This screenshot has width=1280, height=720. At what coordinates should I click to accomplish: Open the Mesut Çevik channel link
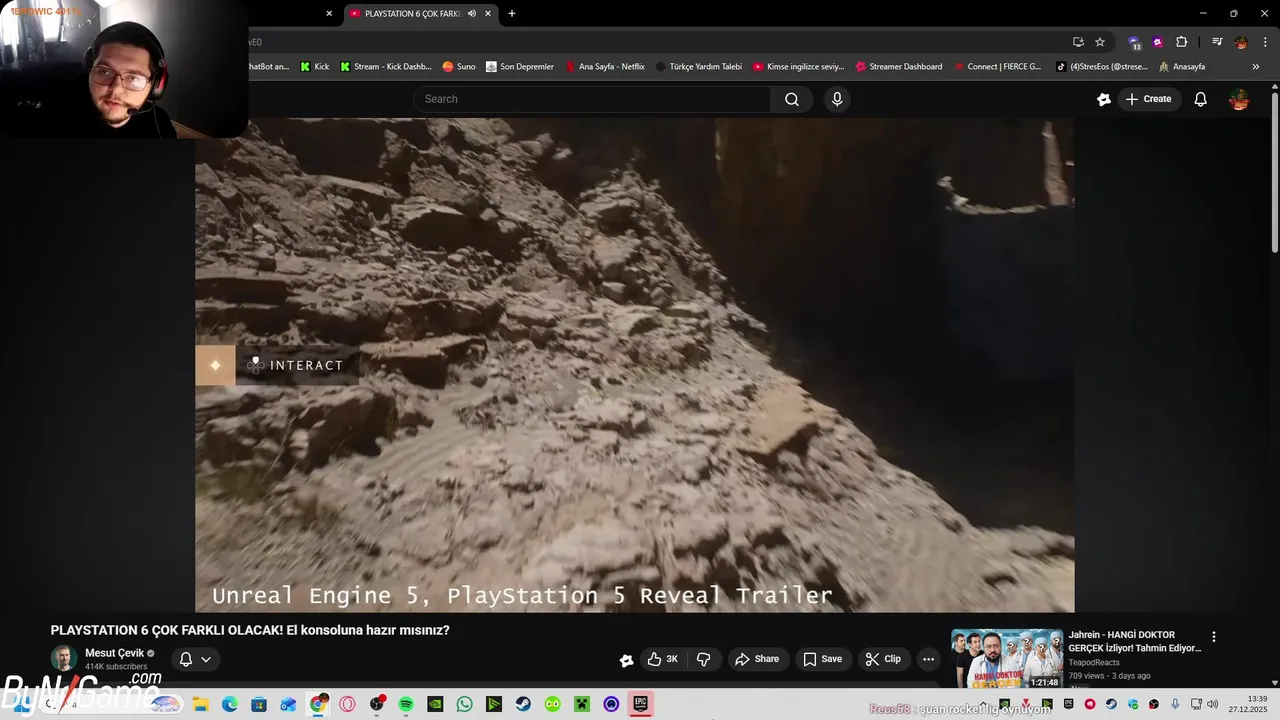(115, 653)
